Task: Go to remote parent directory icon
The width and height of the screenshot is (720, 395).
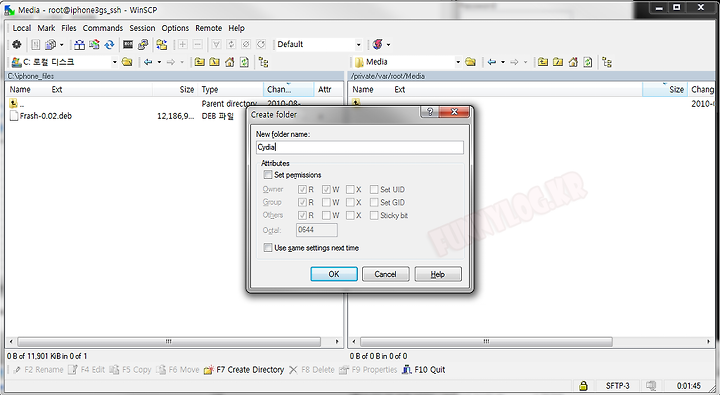Action: click(543, 62)
